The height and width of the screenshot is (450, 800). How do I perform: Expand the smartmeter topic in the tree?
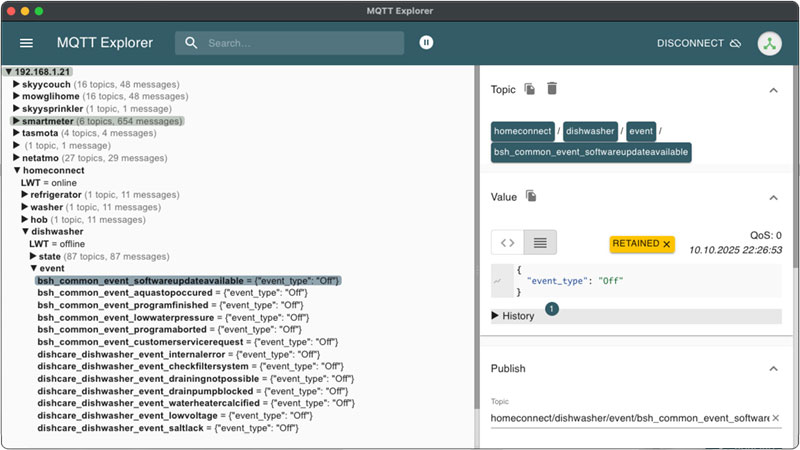(x=16, y=121)
